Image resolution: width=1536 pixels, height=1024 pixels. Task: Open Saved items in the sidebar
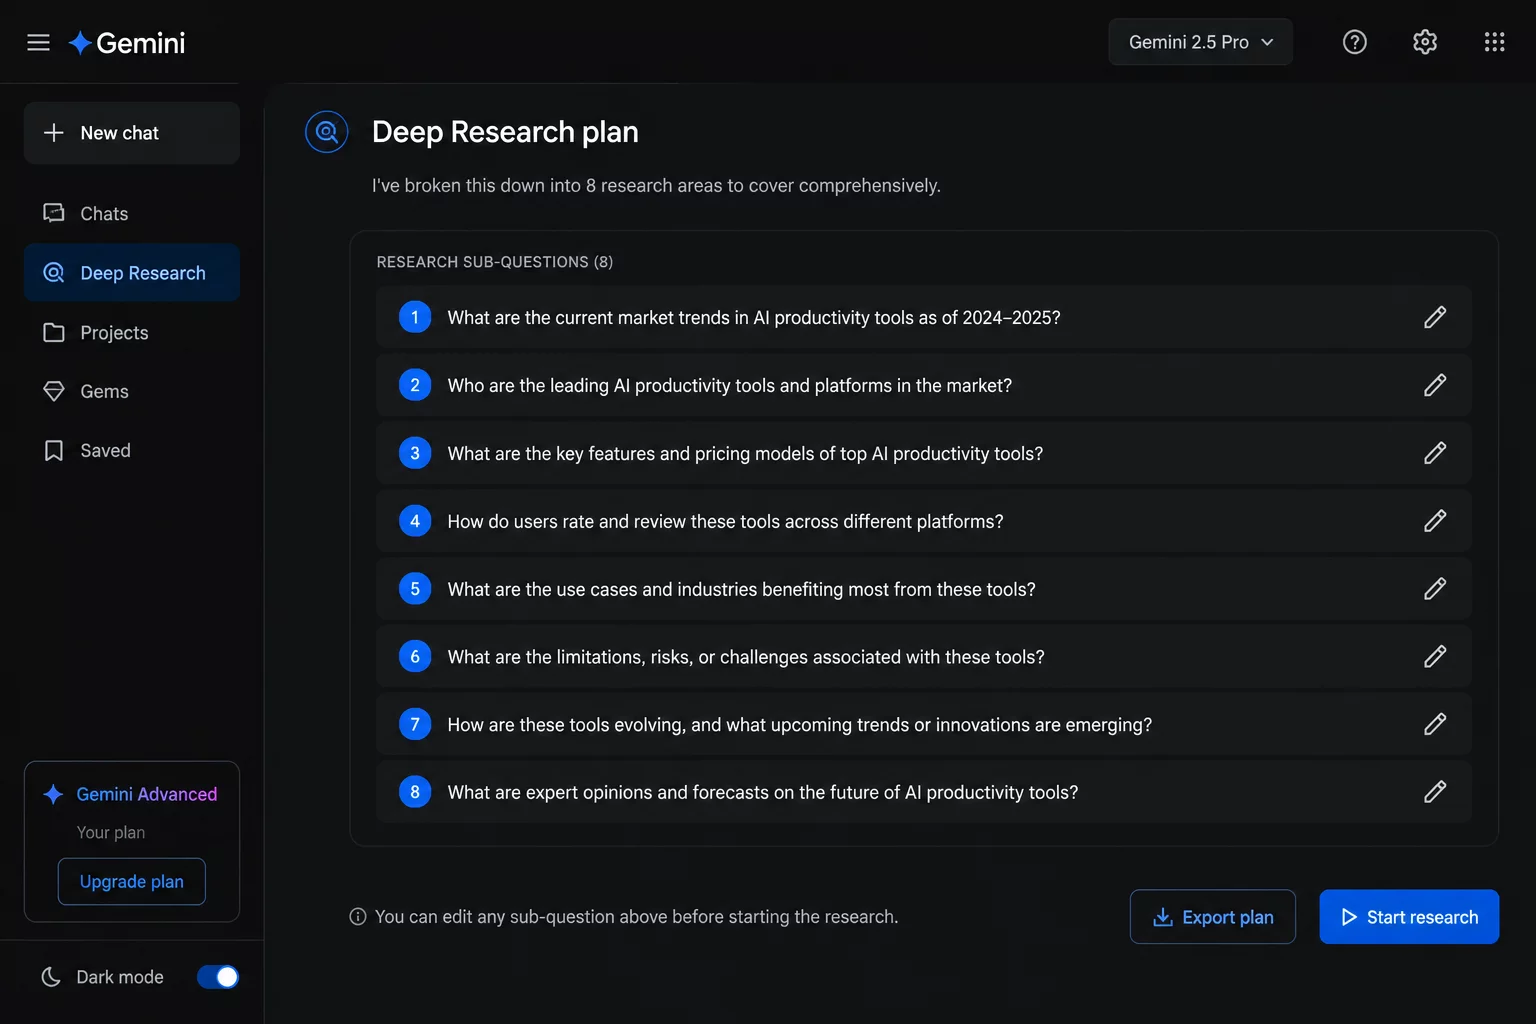click(132, 451)
